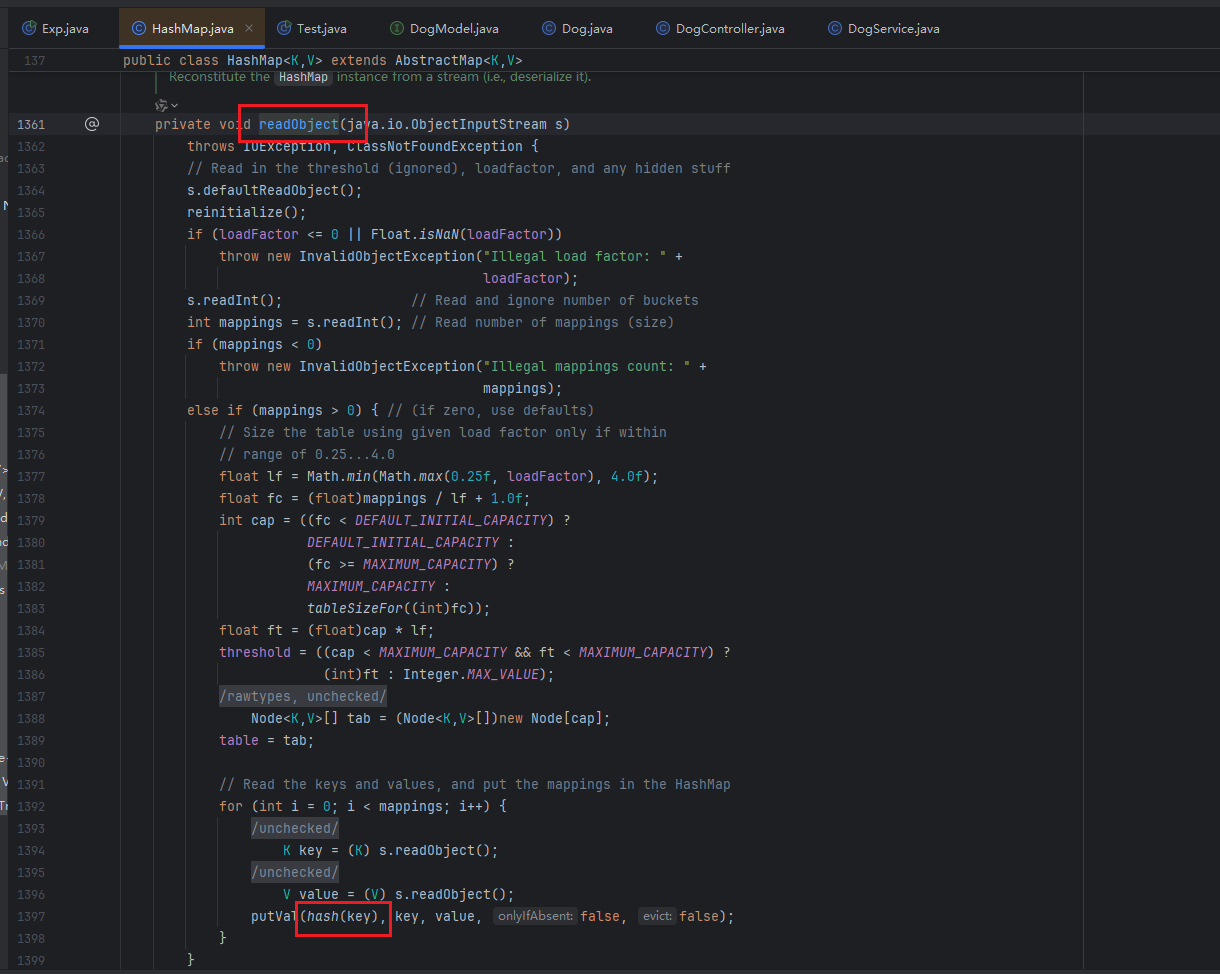
Task: Click the highlighted readObject method name
Action: [x=298, y=124]
